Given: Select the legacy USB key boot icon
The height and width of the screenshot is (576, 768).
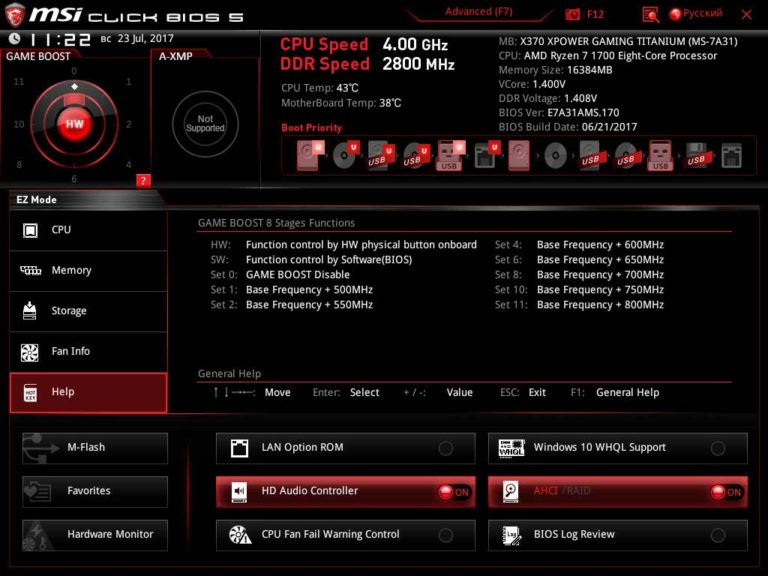Looking at the screenshot, I should point(661,156).
